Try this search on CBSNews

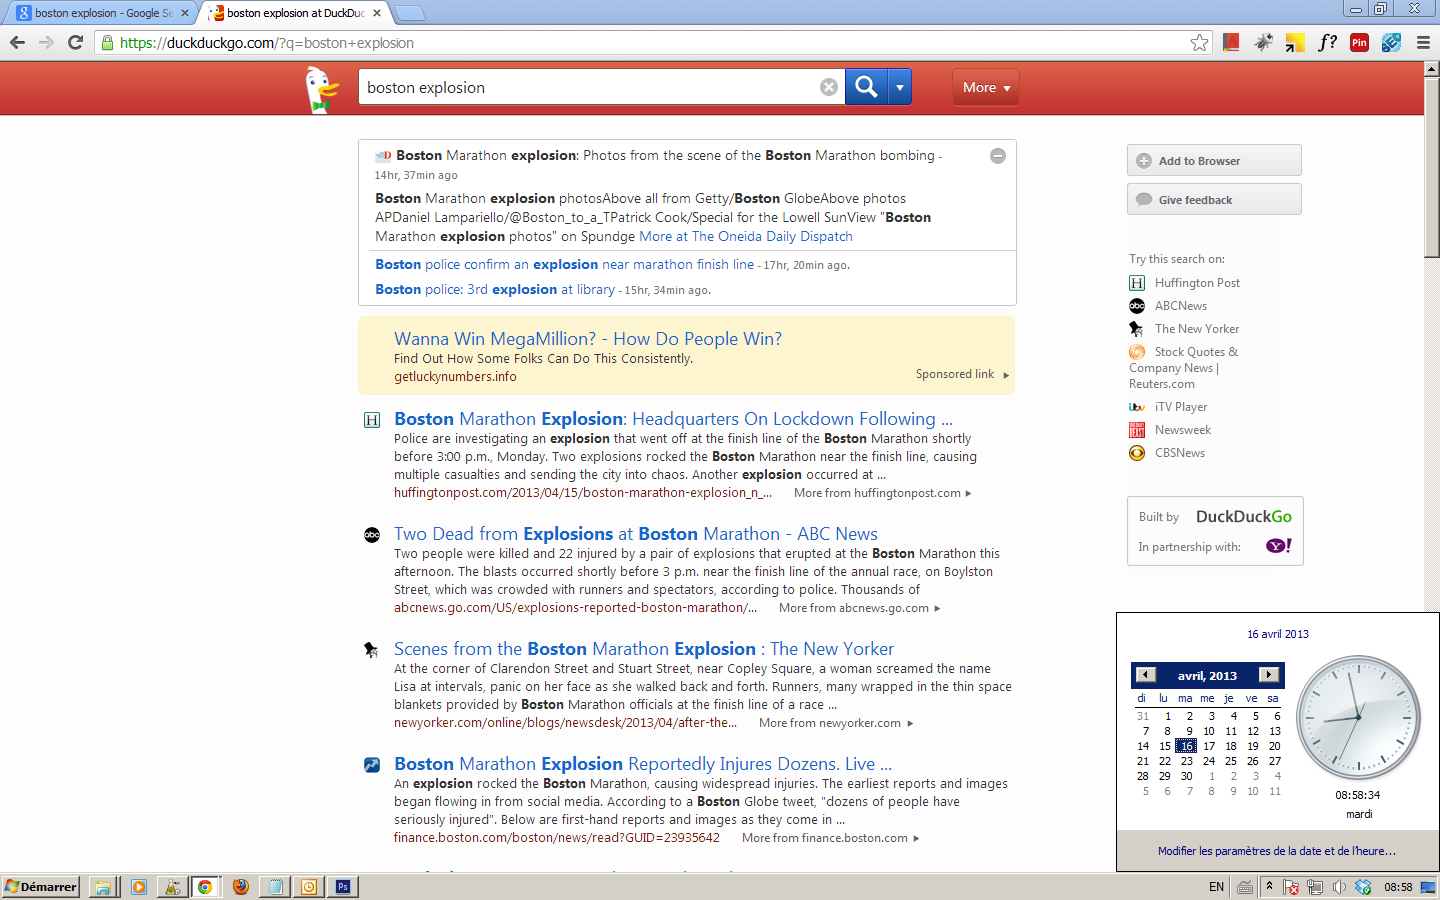coord(1180,453)
